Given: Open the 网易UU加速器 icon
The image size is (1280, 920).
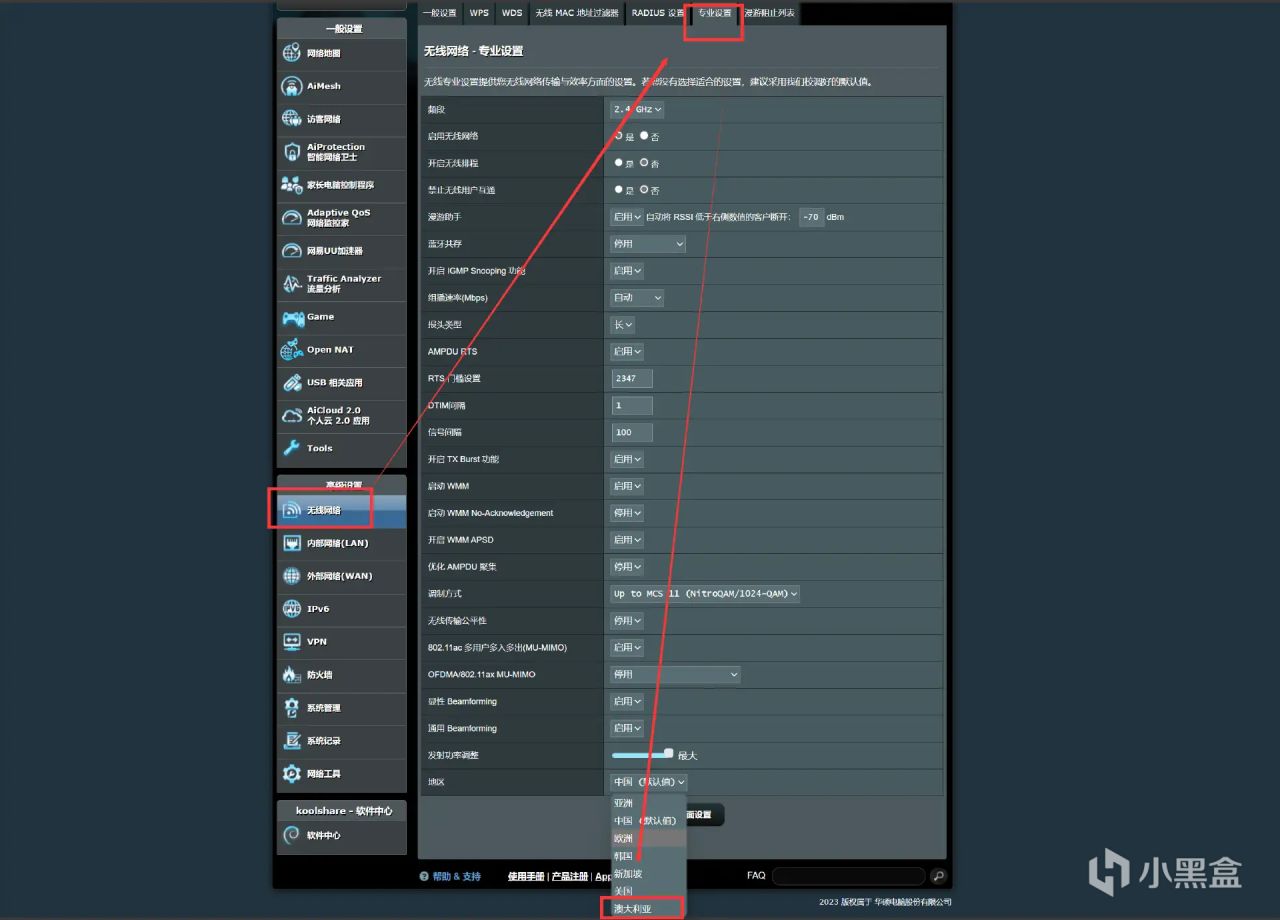Looking at the screenshot, I should [x=291, y=251].
